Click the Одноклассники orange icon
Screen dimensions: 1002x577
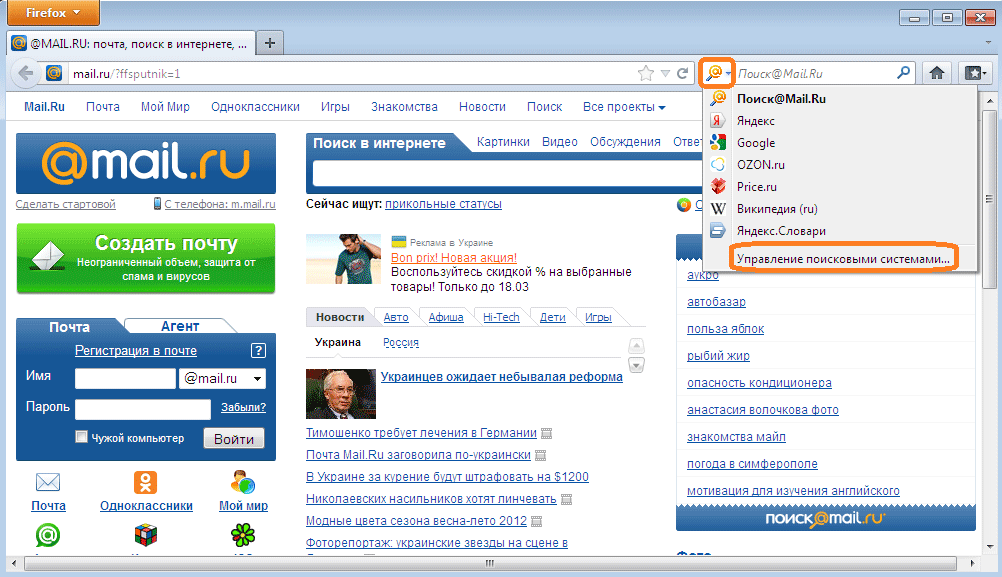click(x=146, y=482)
